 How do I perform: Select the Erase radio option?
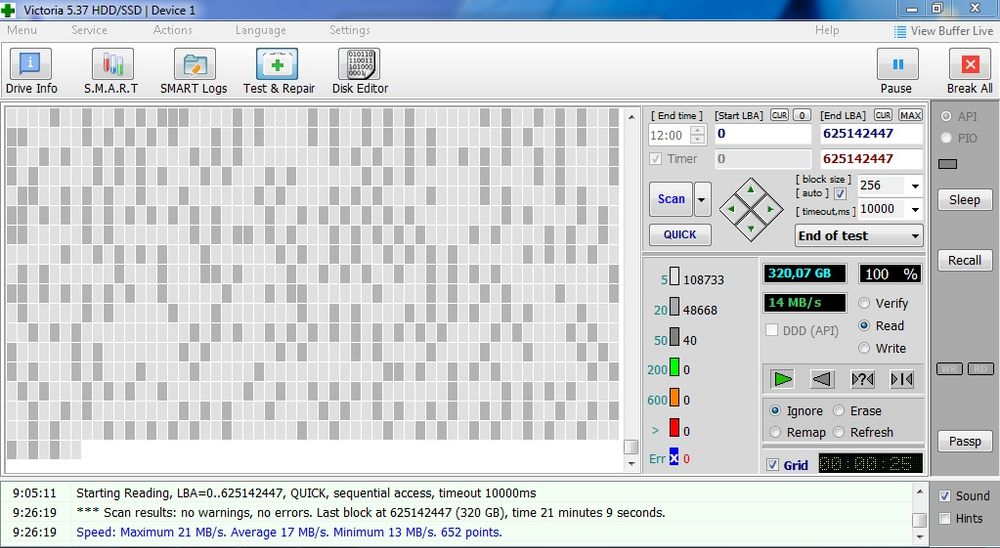pyautogui.click(x=839, y=410)
